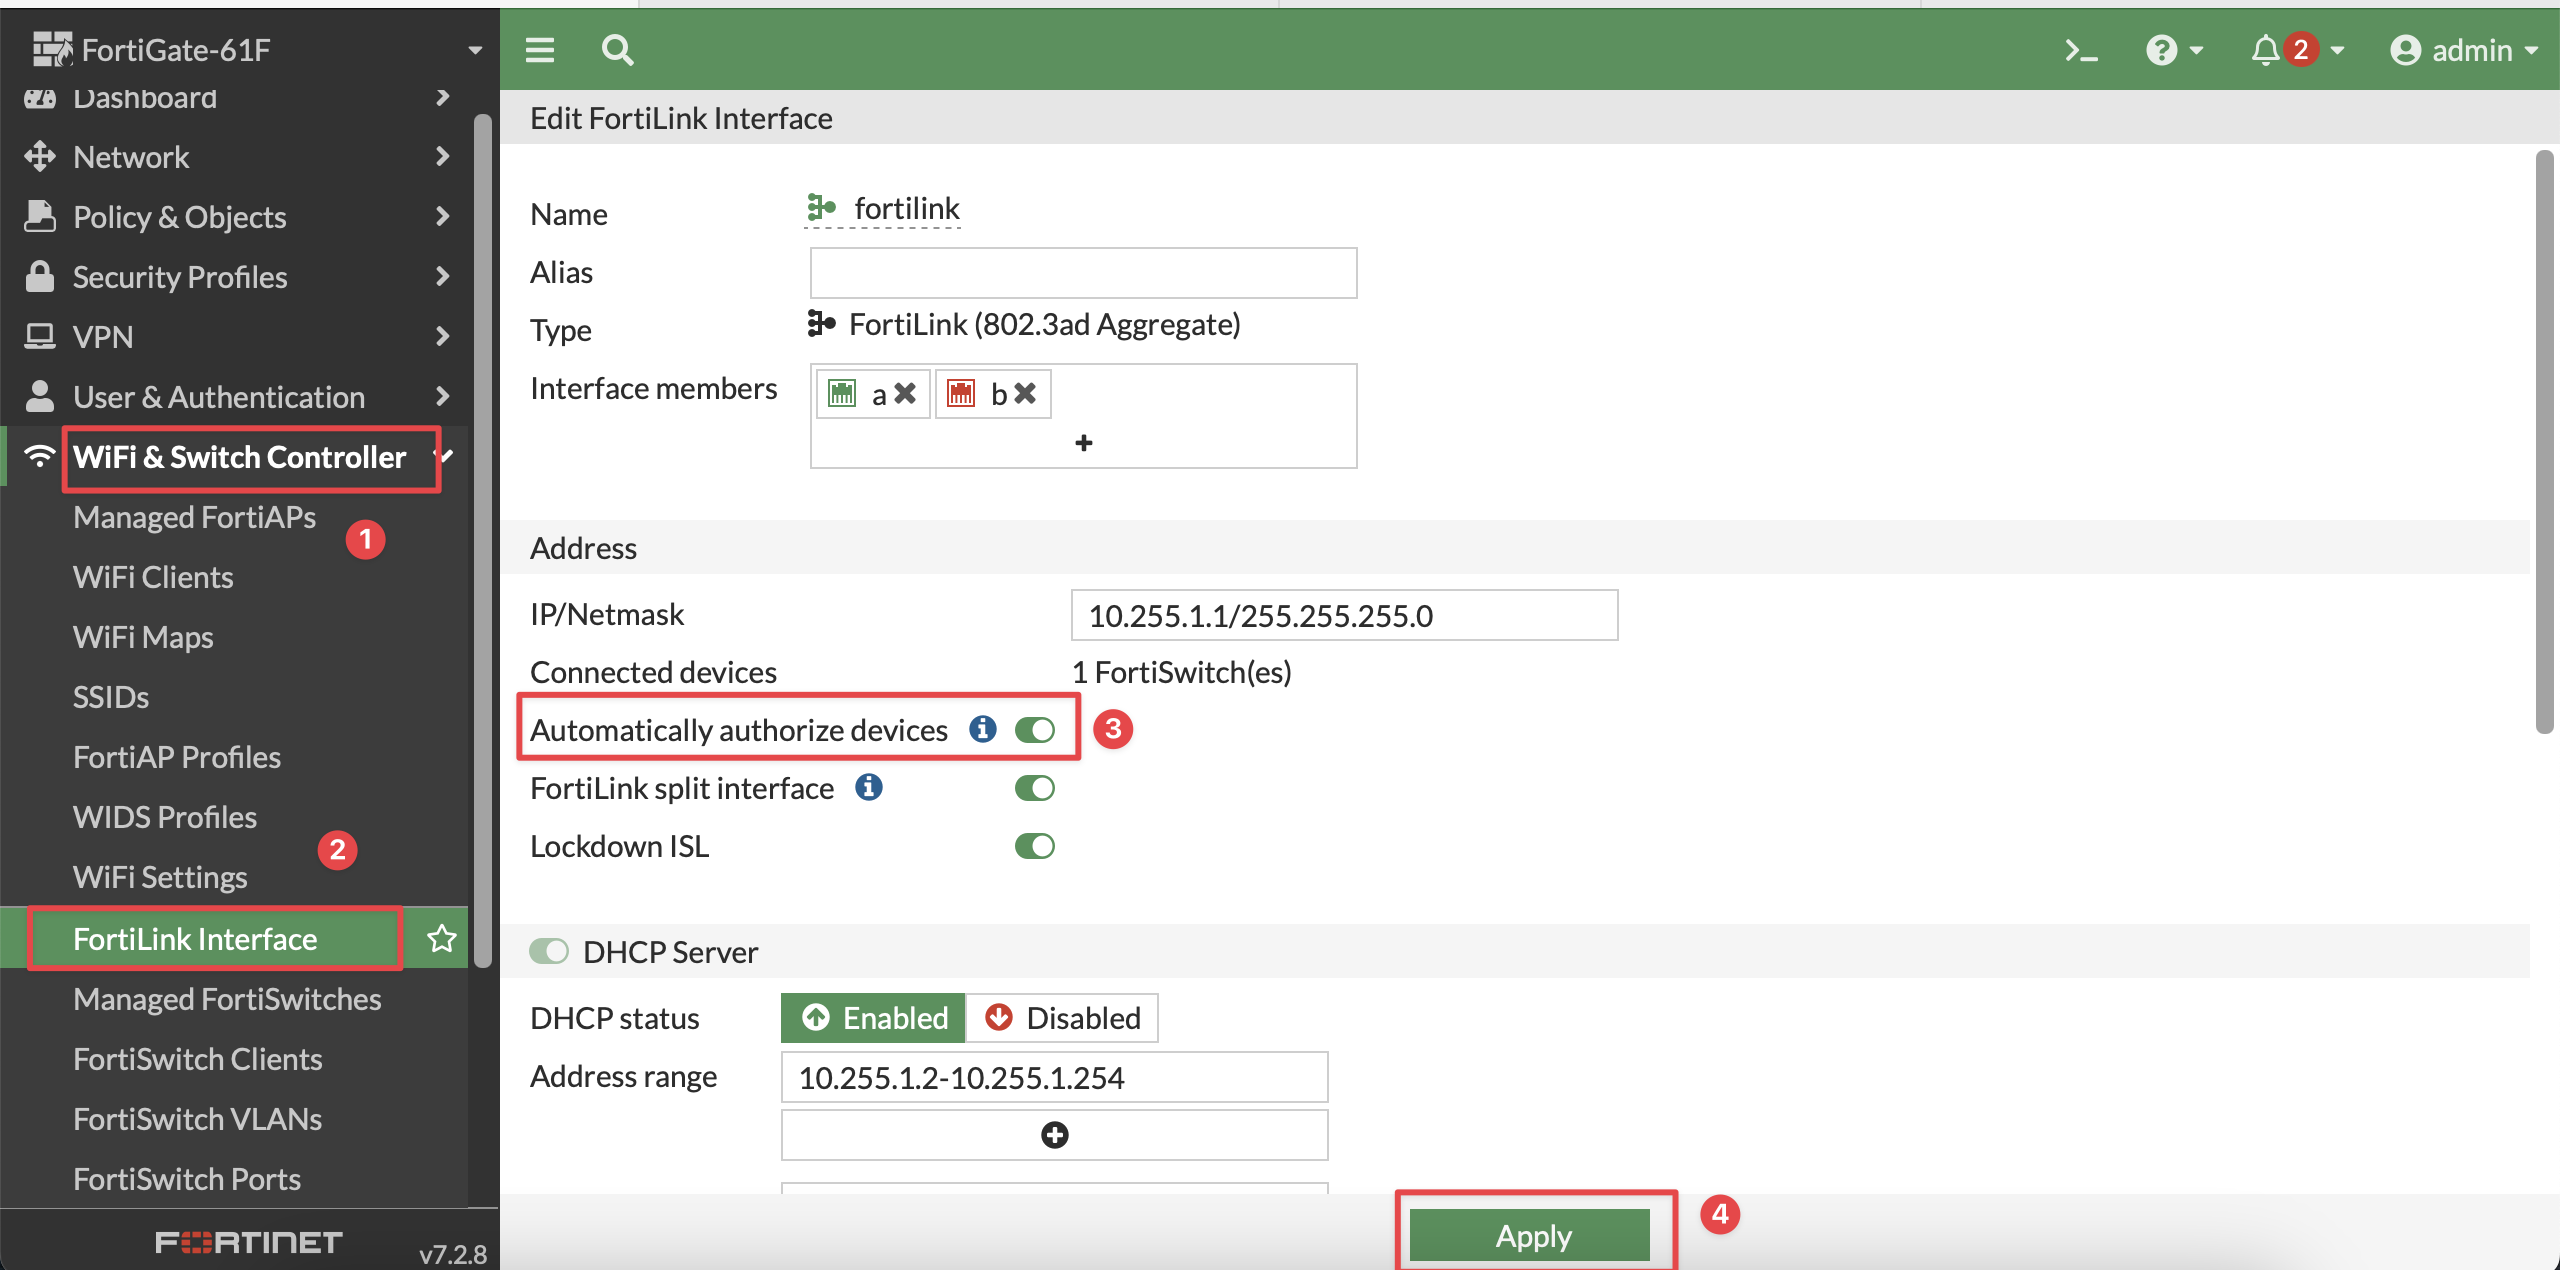The image size is (2560, 1270).
Task: Click the Security Profiles lock icon
Action: click(40, 276)
